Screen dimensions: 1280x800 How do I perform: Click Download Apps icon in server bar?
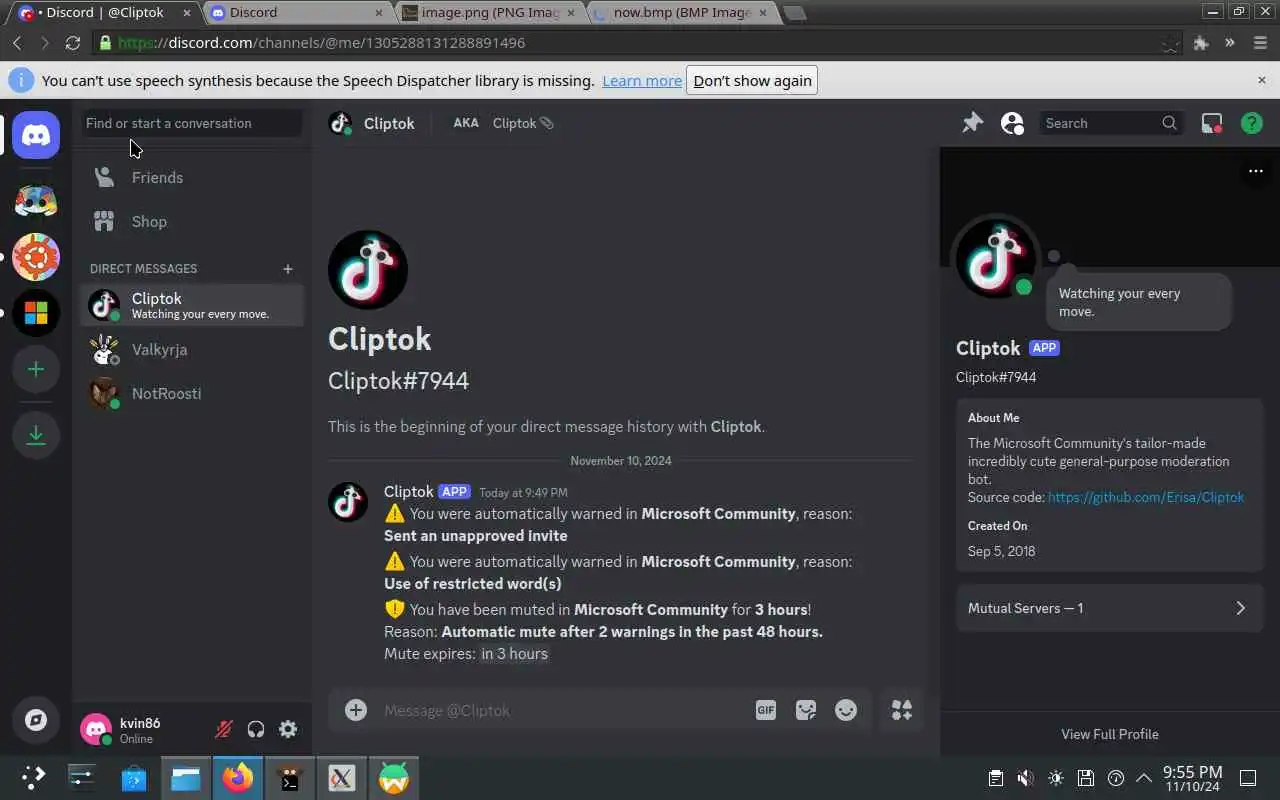point(36,435)
